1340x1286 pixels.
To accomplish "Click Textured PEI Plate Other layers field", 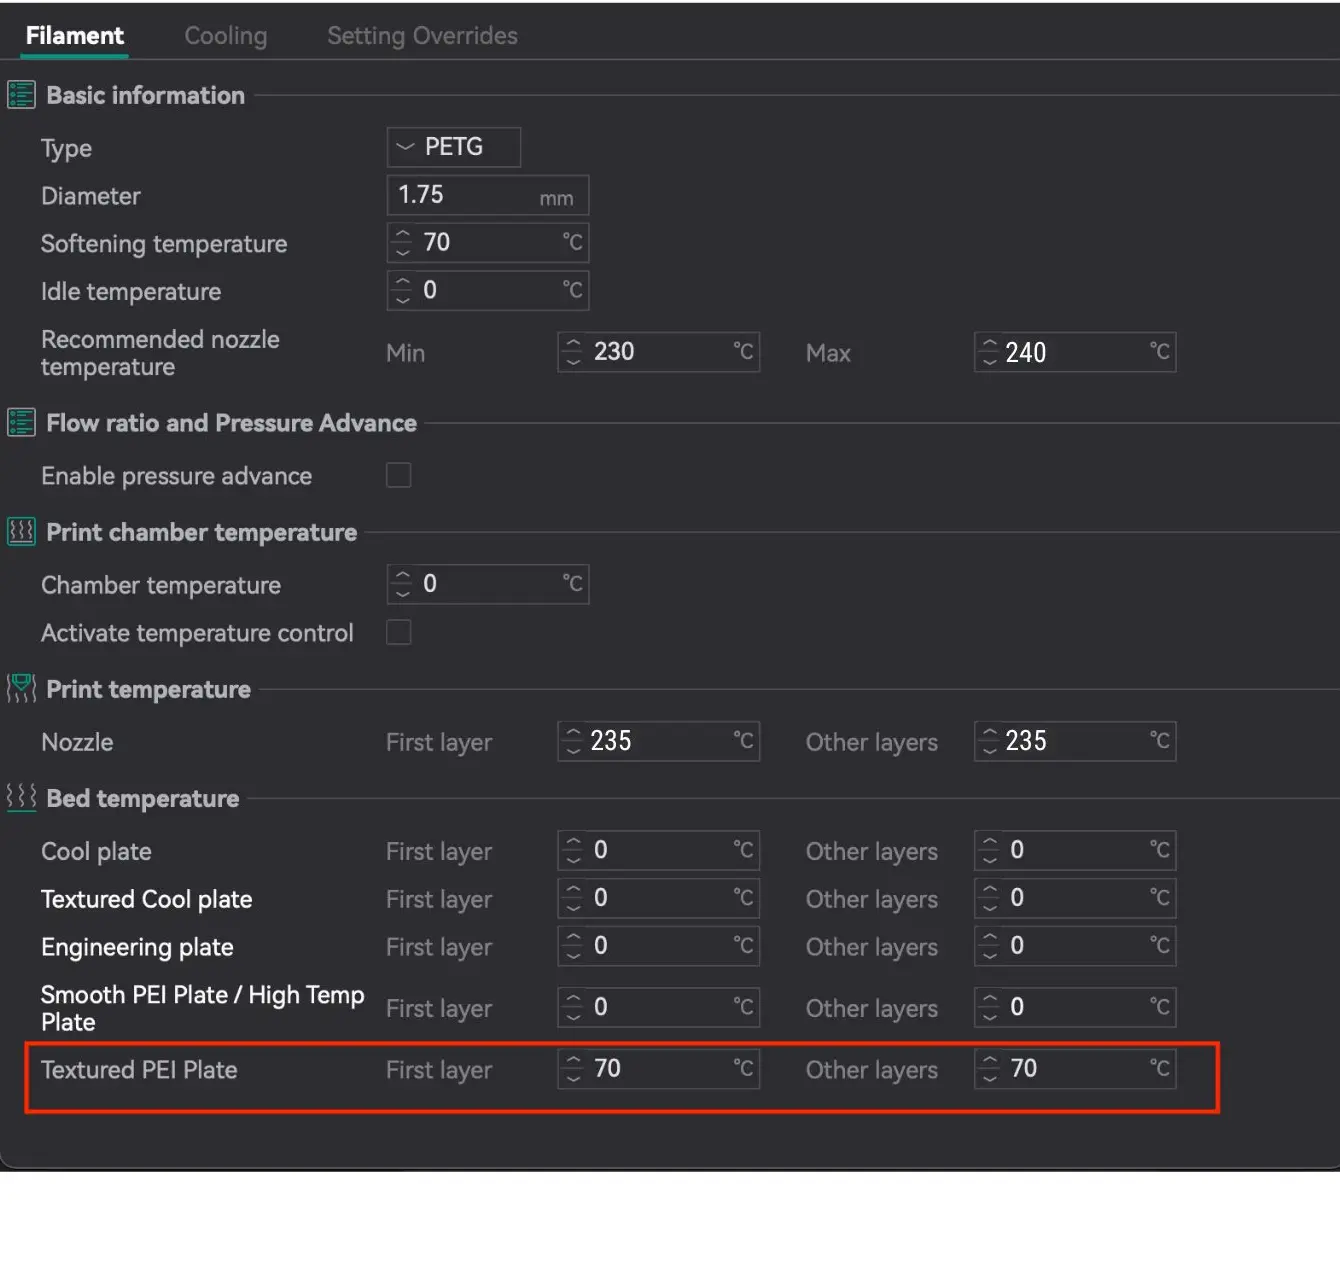I will 1075,1069.
